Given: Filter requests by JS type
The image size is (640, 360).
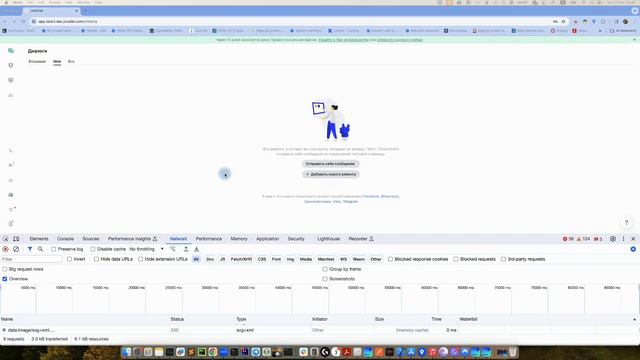Looking at the screenshot, I should (x=222, y=259).
